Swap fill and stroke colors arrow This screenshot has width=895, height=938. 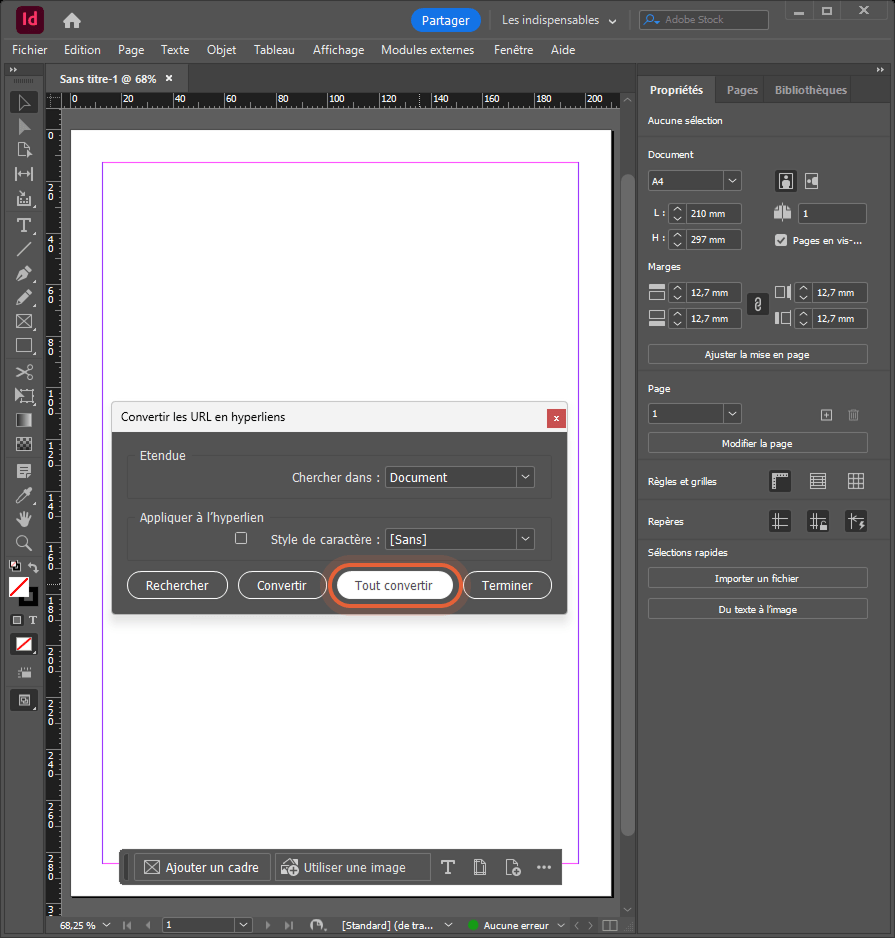[x=34, y=567]
